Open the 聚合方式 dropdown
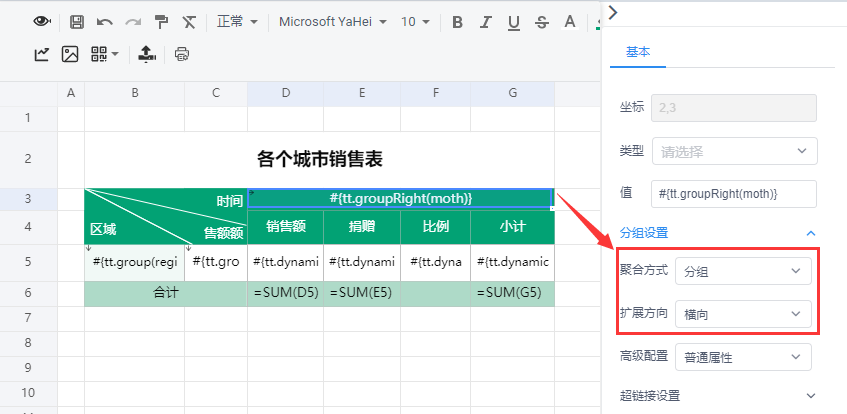847x414 pixels. point(743,271)
